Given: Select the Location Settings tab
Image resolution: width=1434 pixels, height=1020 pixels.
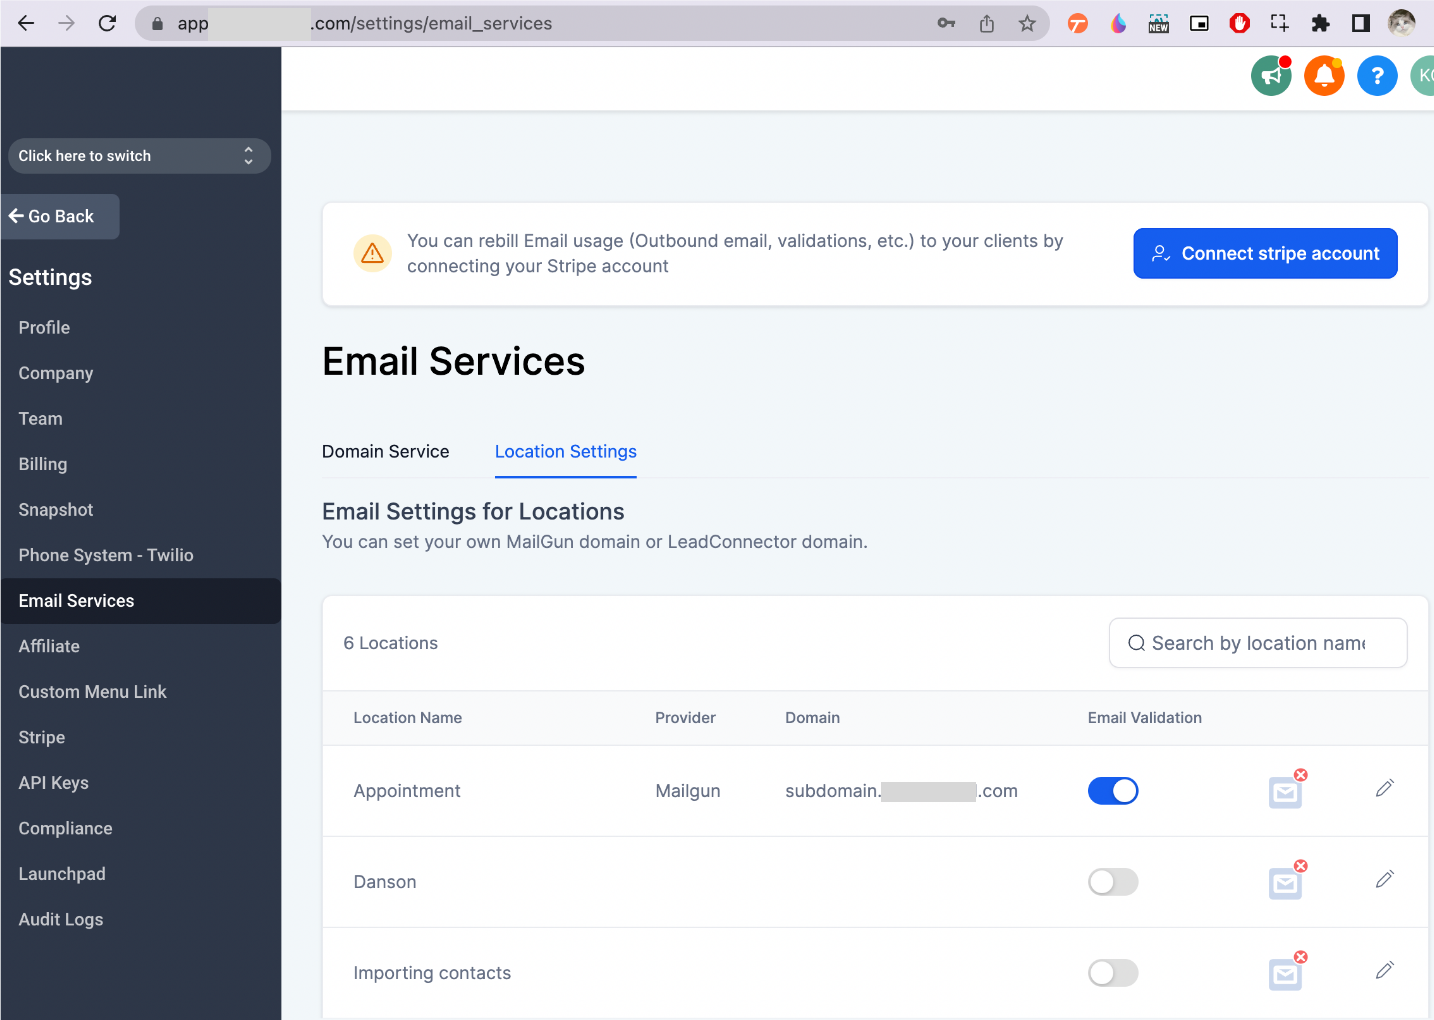Looking at the screenshot, I should pyautogui.click(x=566, y=452).
